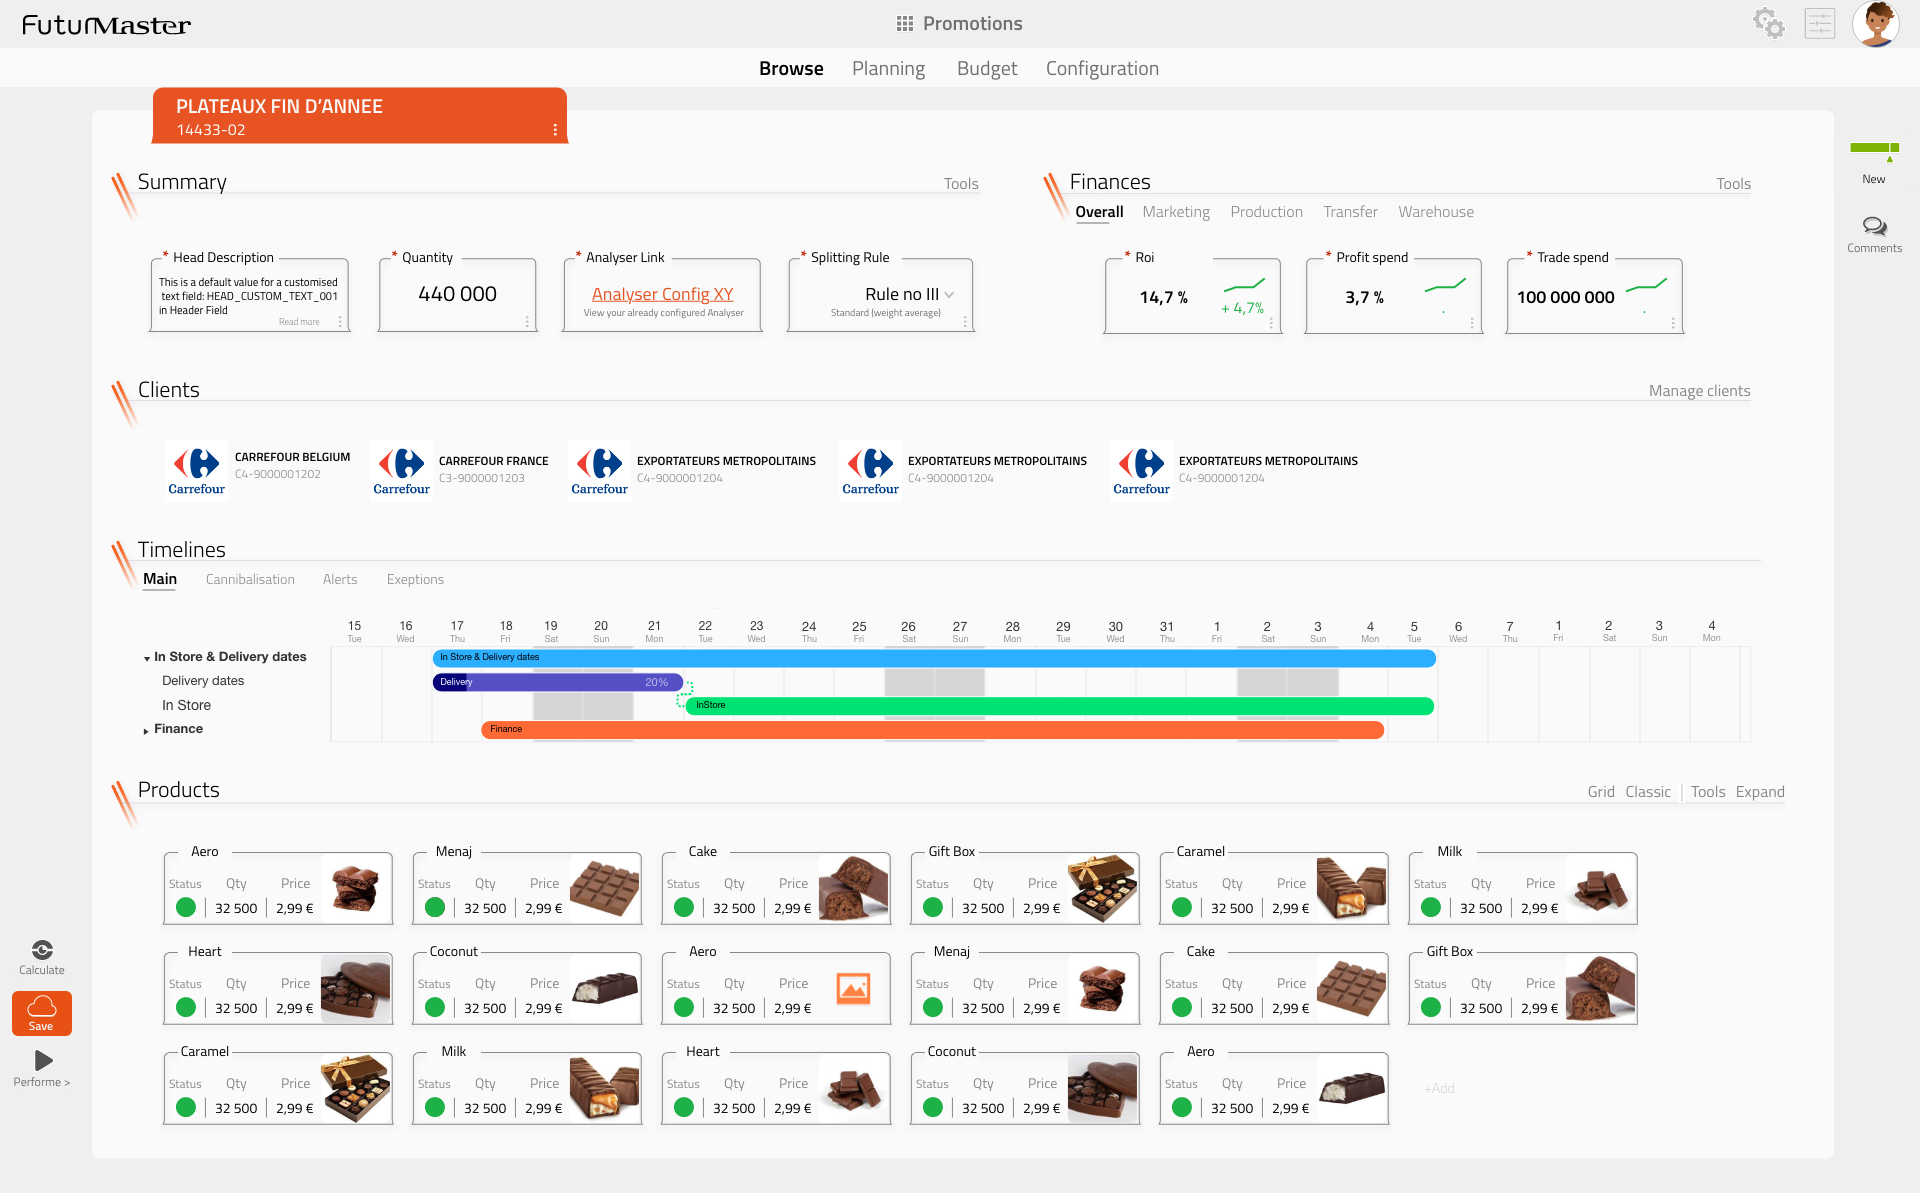
Task: Toggle the green status of product Aero
Action: [x=185, y=907]
